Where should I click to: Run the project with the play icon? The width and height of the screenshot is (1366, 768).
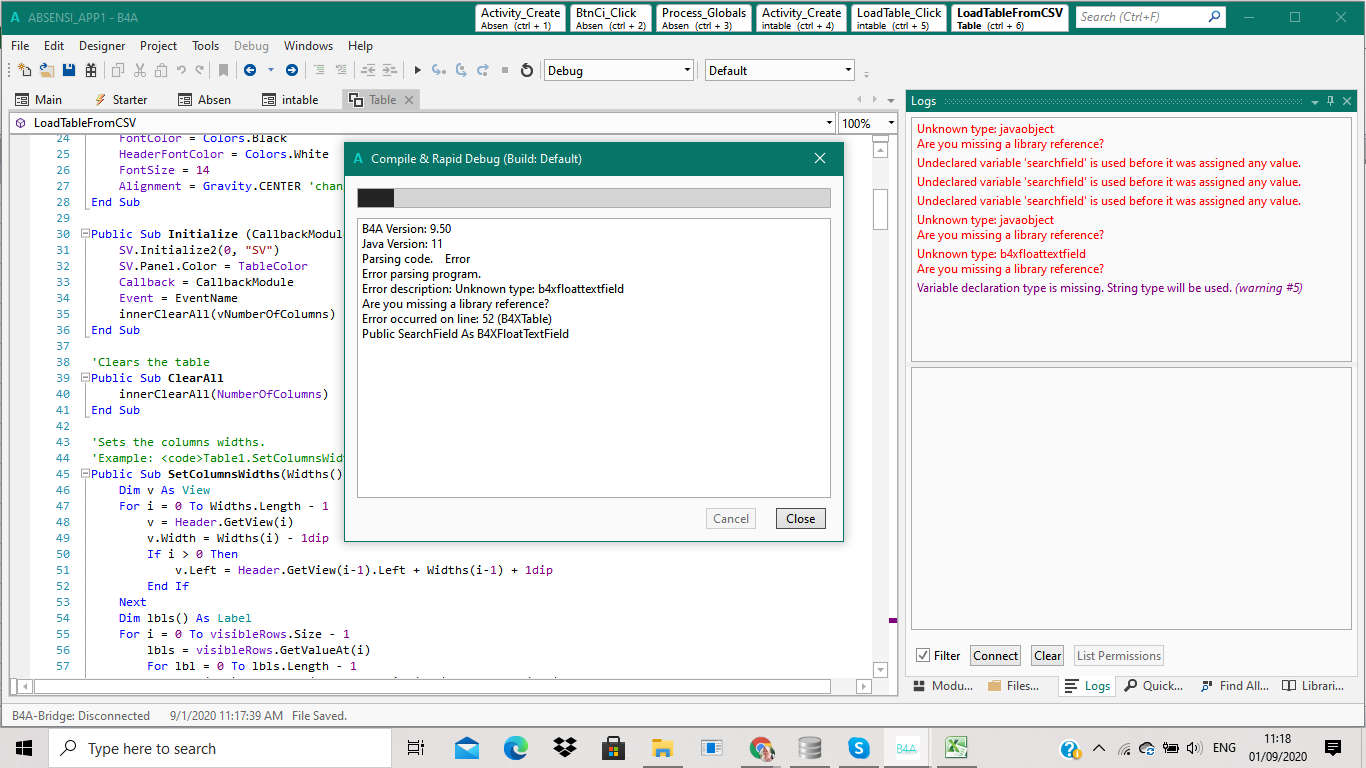point(418,70)
